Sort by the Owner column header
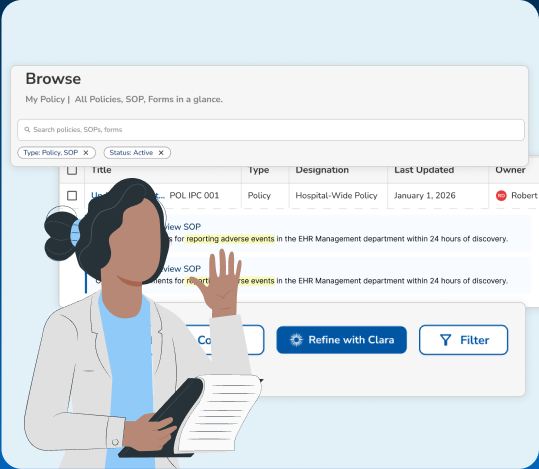Screen dimensions: 539x469 pyautogui.click(x=510, y=170)
